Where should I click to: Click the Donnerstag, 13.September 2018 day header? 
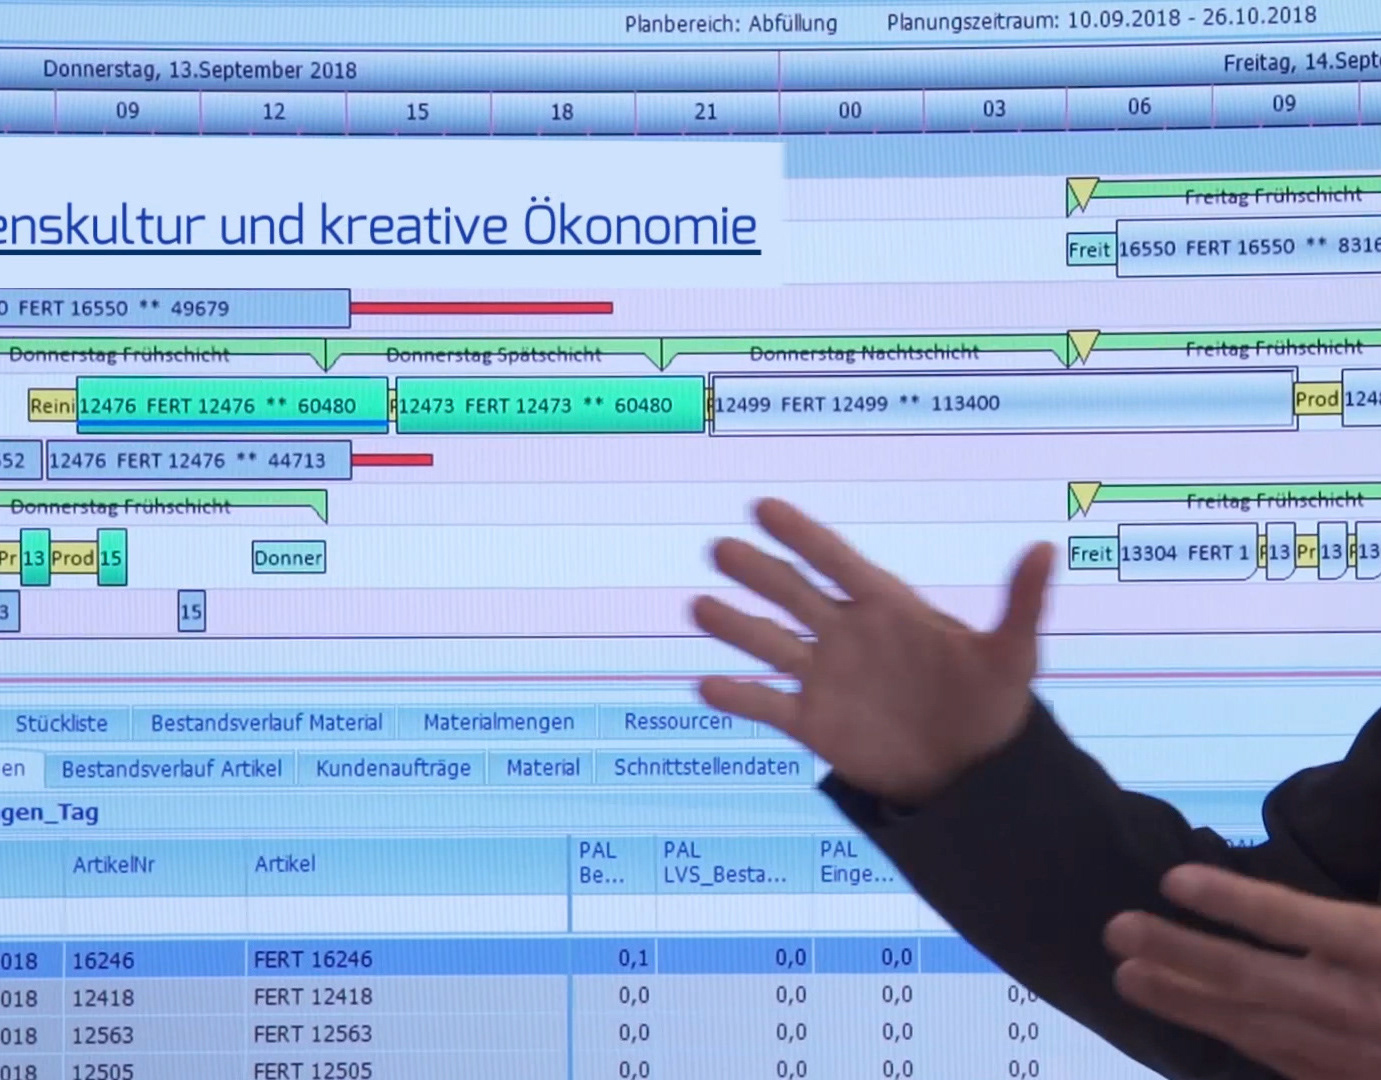coord(200,70)
